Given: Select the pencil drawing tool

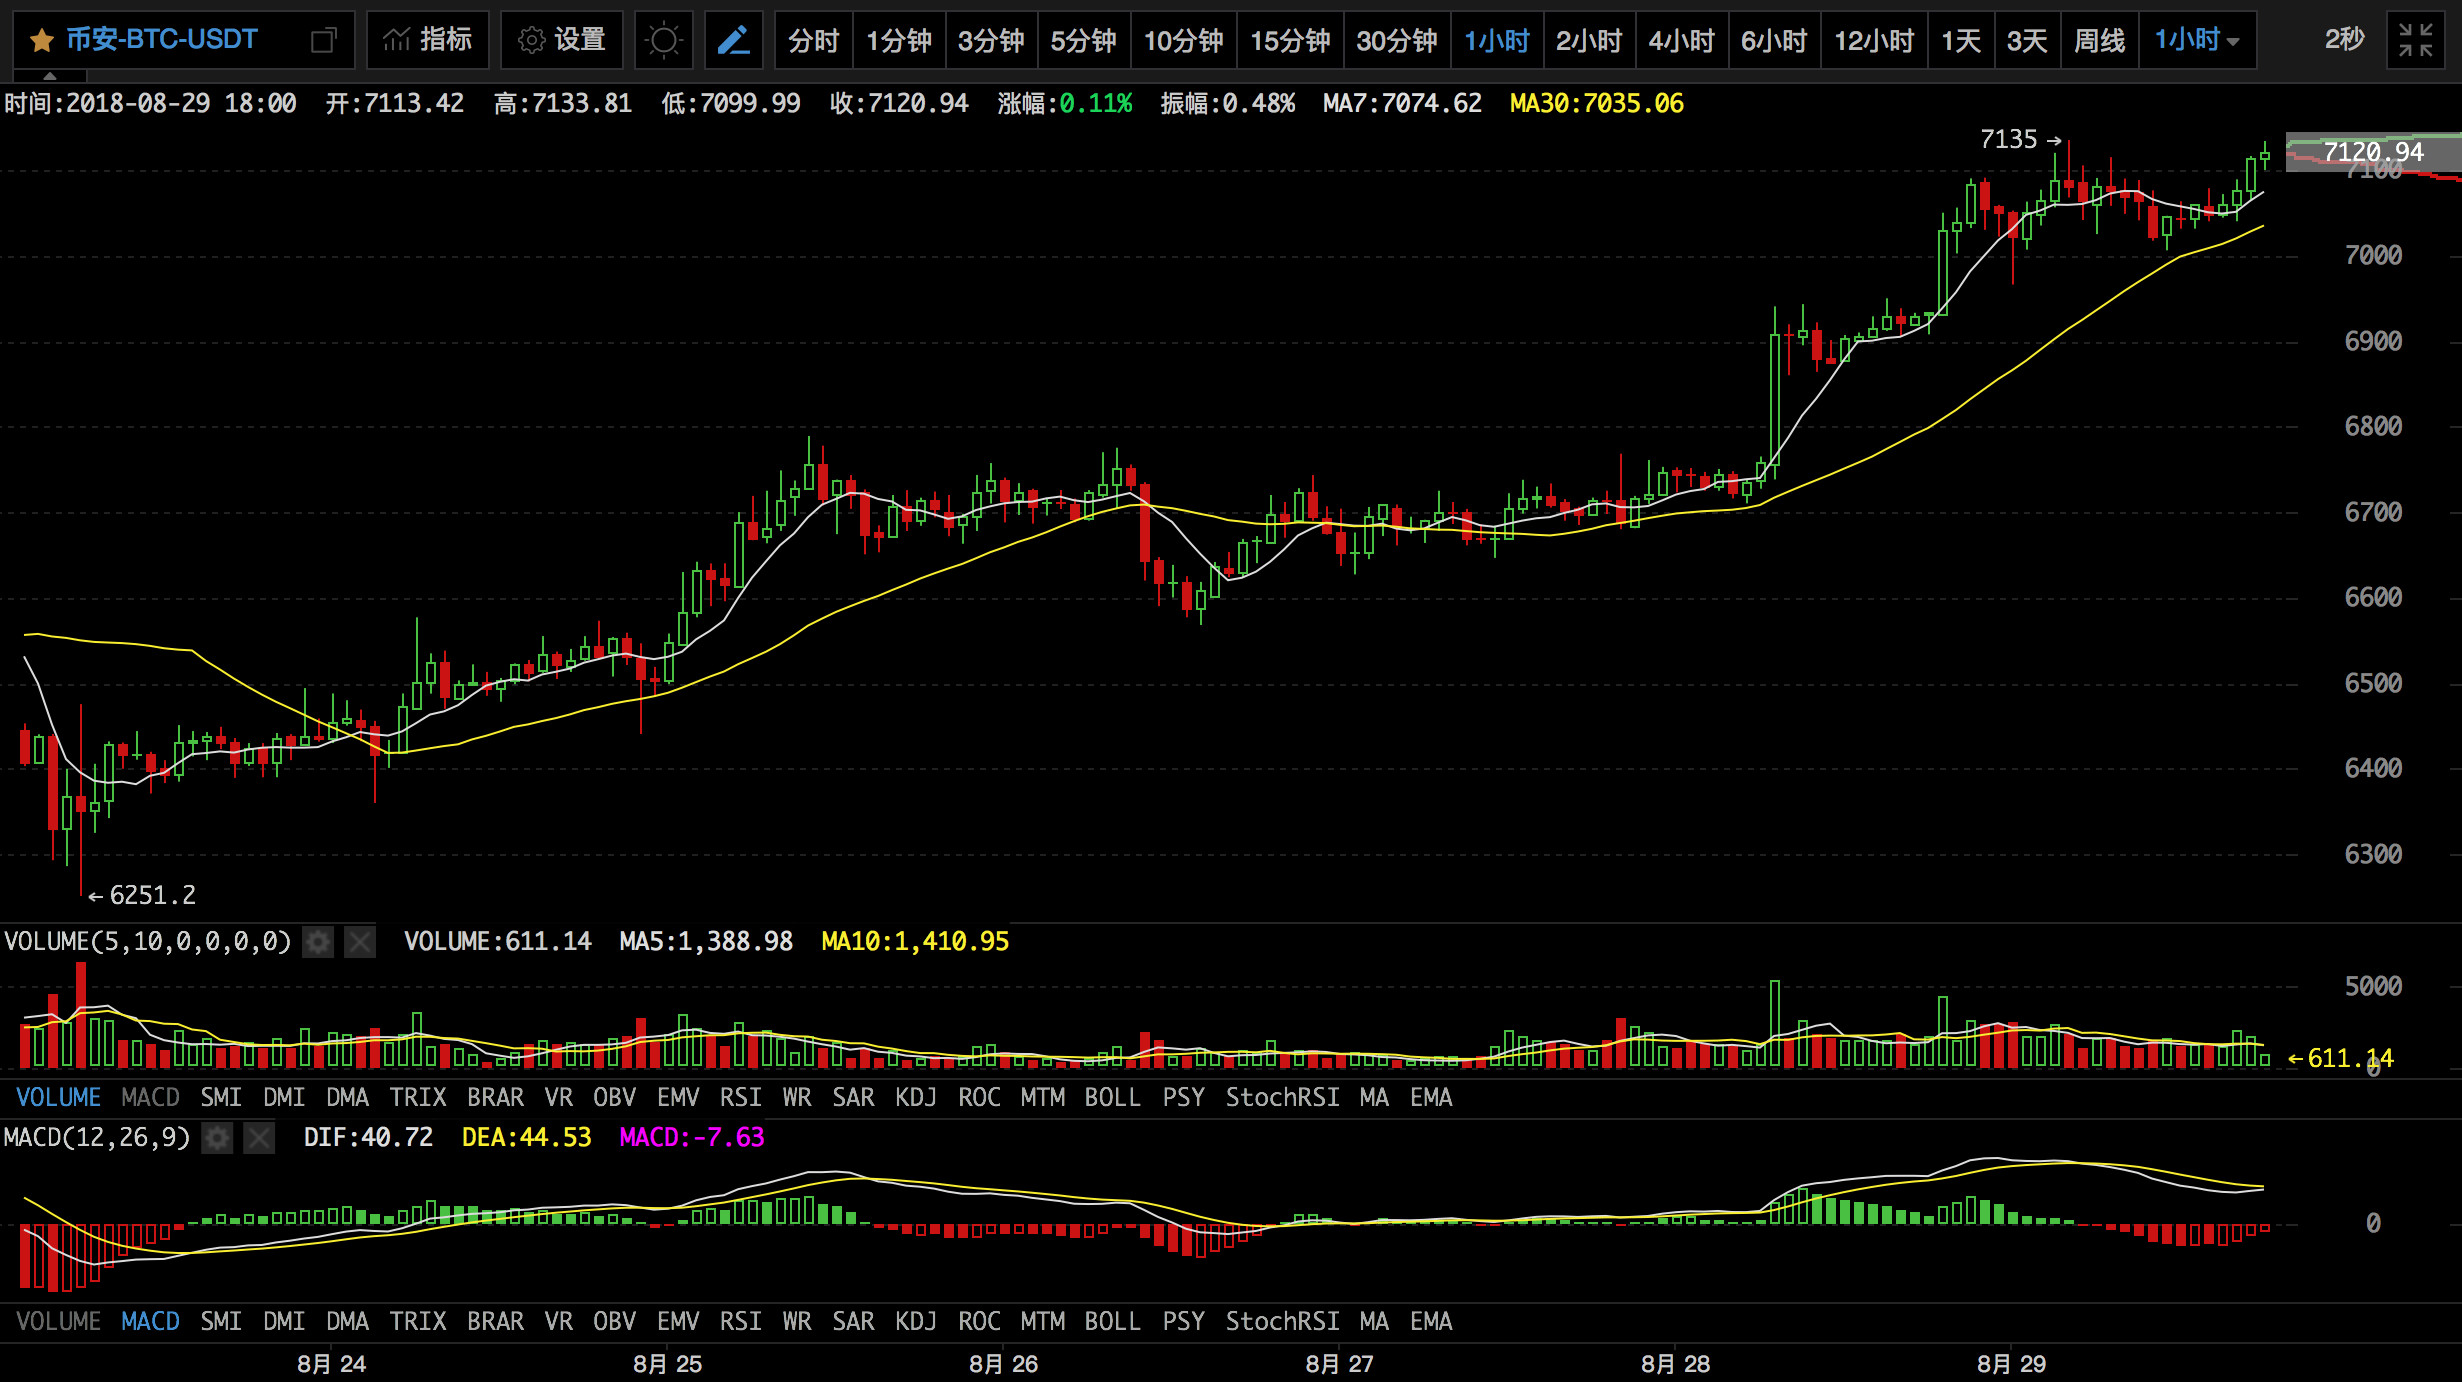Looking at the screenshot, I should click(733, 41).
